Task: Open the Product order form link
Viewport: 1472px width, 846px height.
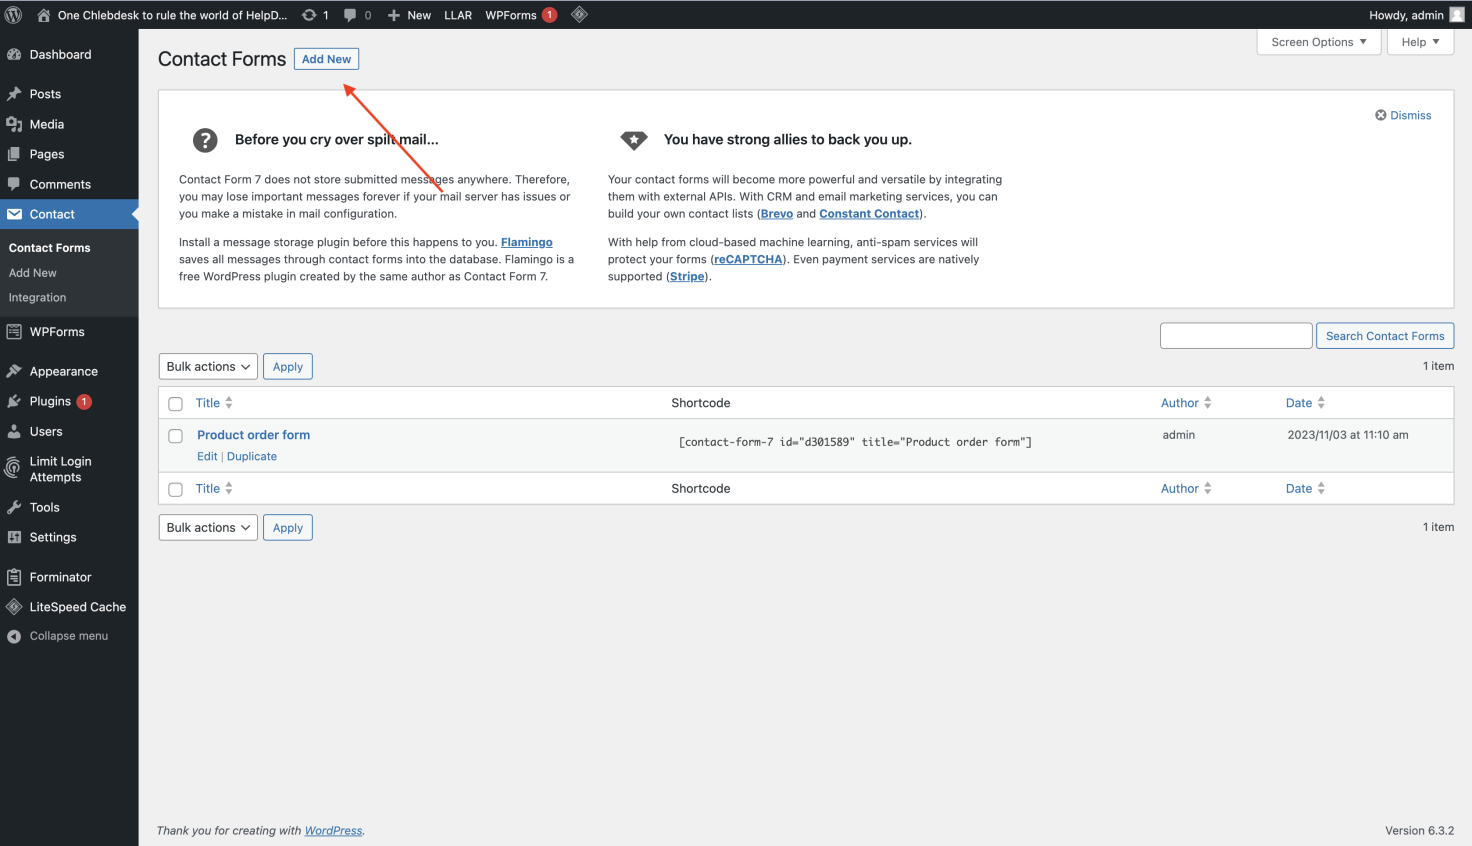Action: (x=253, y=435)
